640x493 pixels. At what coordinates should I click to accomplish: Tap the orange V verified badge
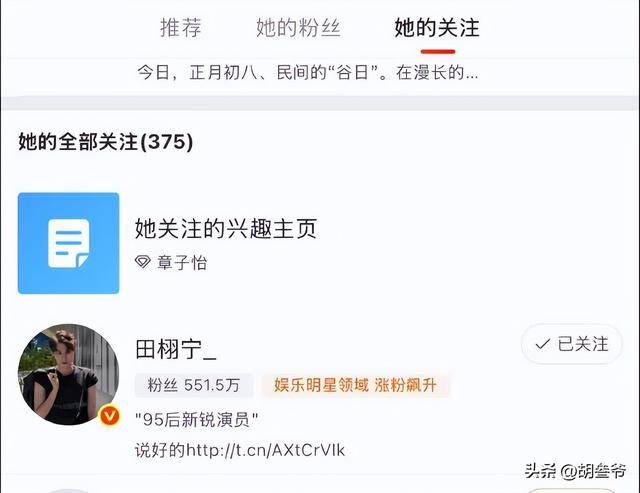(x=110, y=416)
